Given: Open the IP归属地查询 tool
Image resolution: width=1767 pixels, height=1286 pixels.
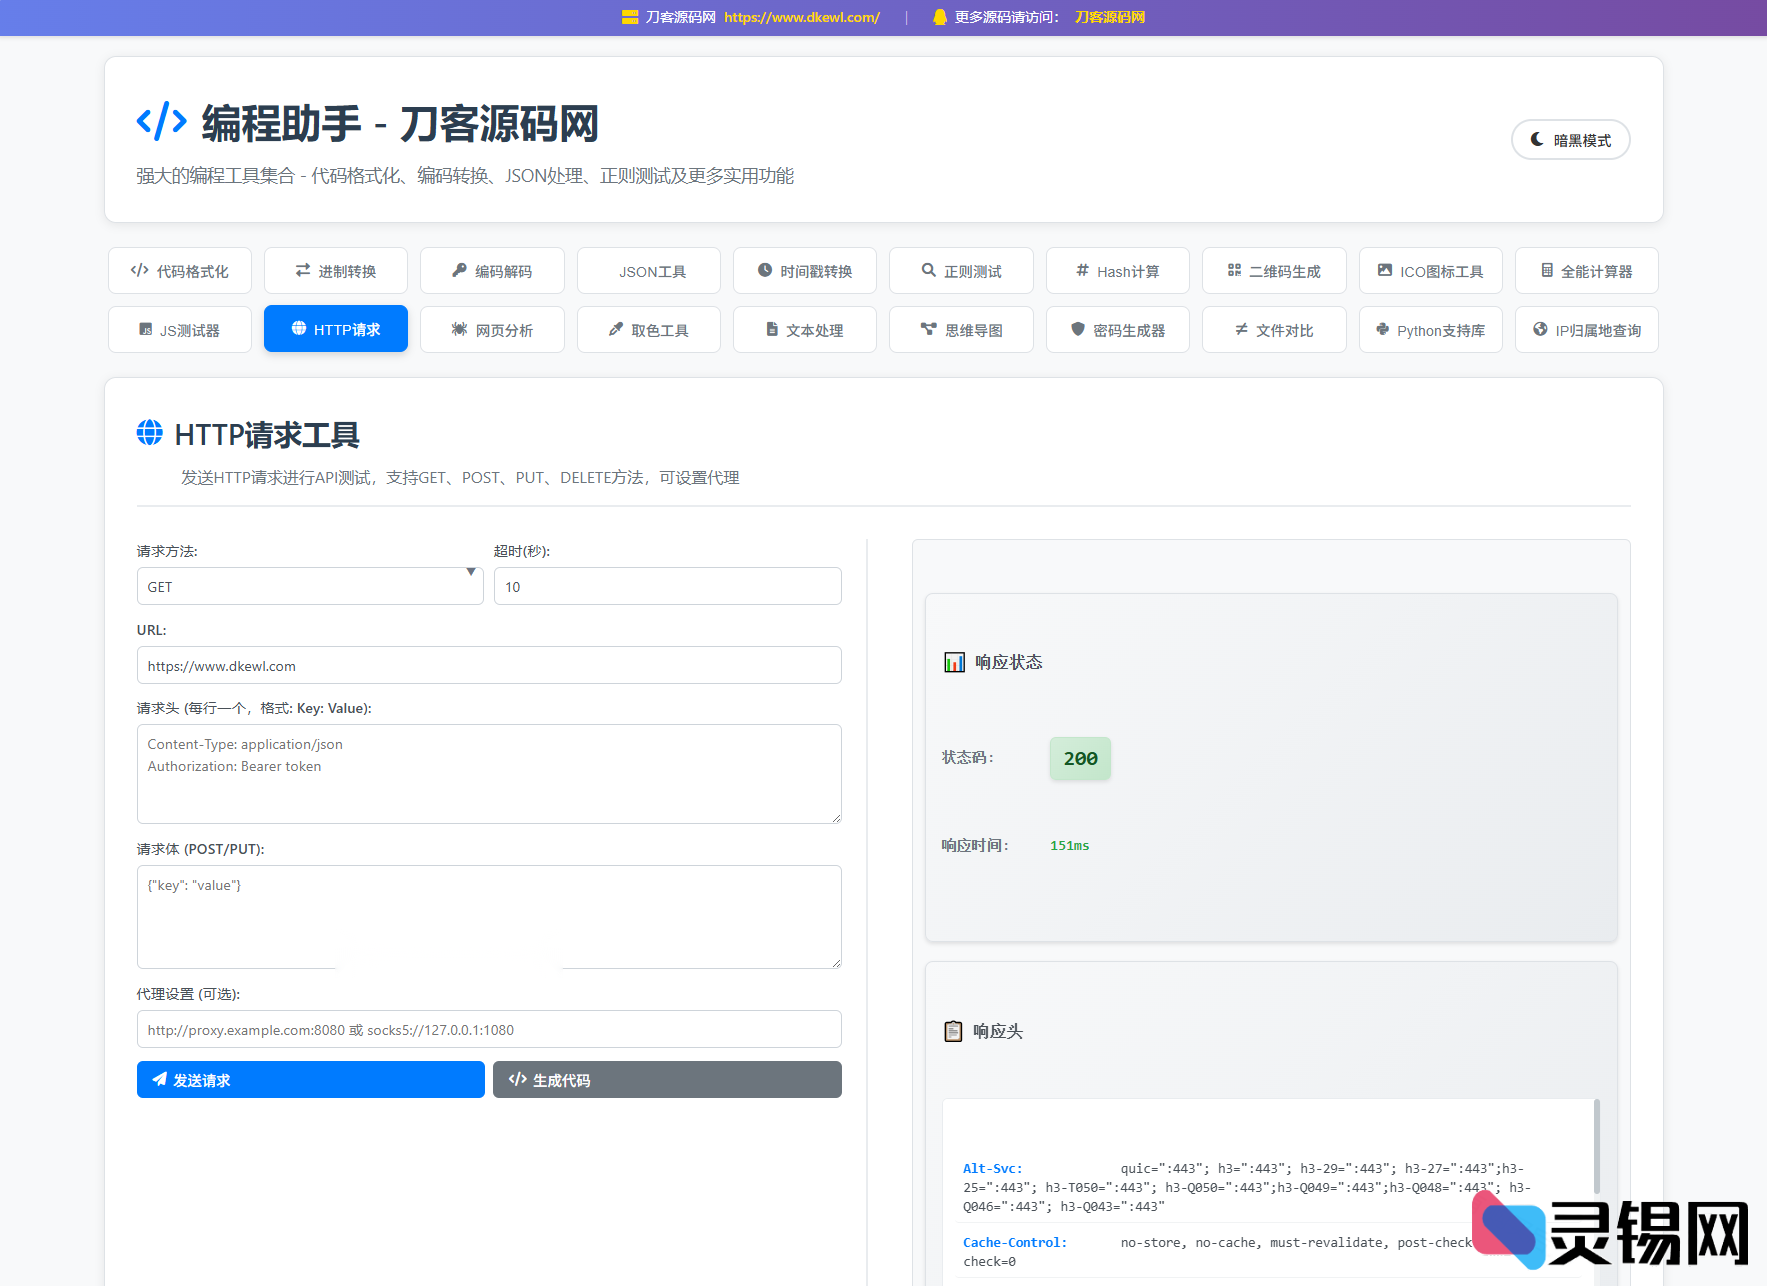Looking at the screenshot, I should [1586, 329].
